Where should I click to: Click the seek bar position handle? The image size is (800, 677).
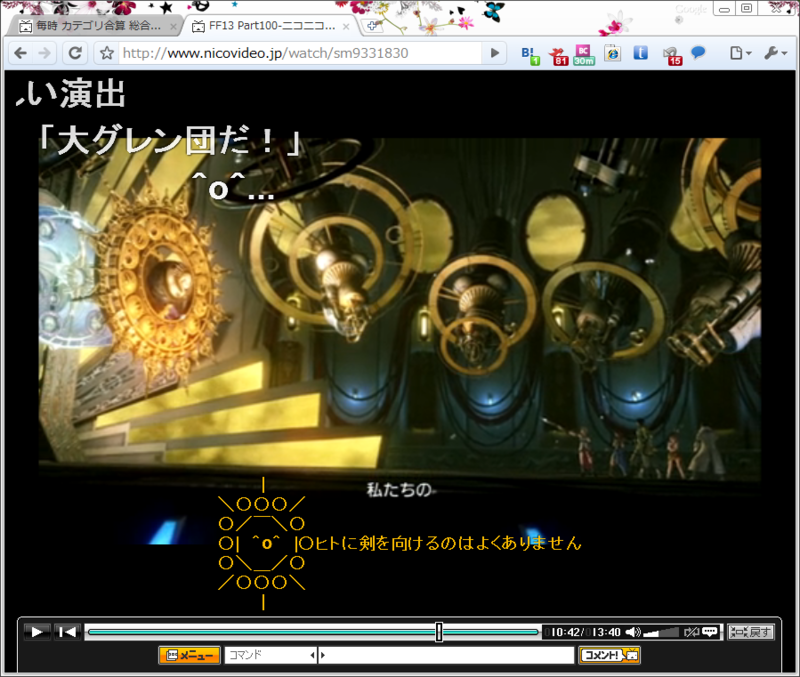pyautogui.click(x=439, y=632)
